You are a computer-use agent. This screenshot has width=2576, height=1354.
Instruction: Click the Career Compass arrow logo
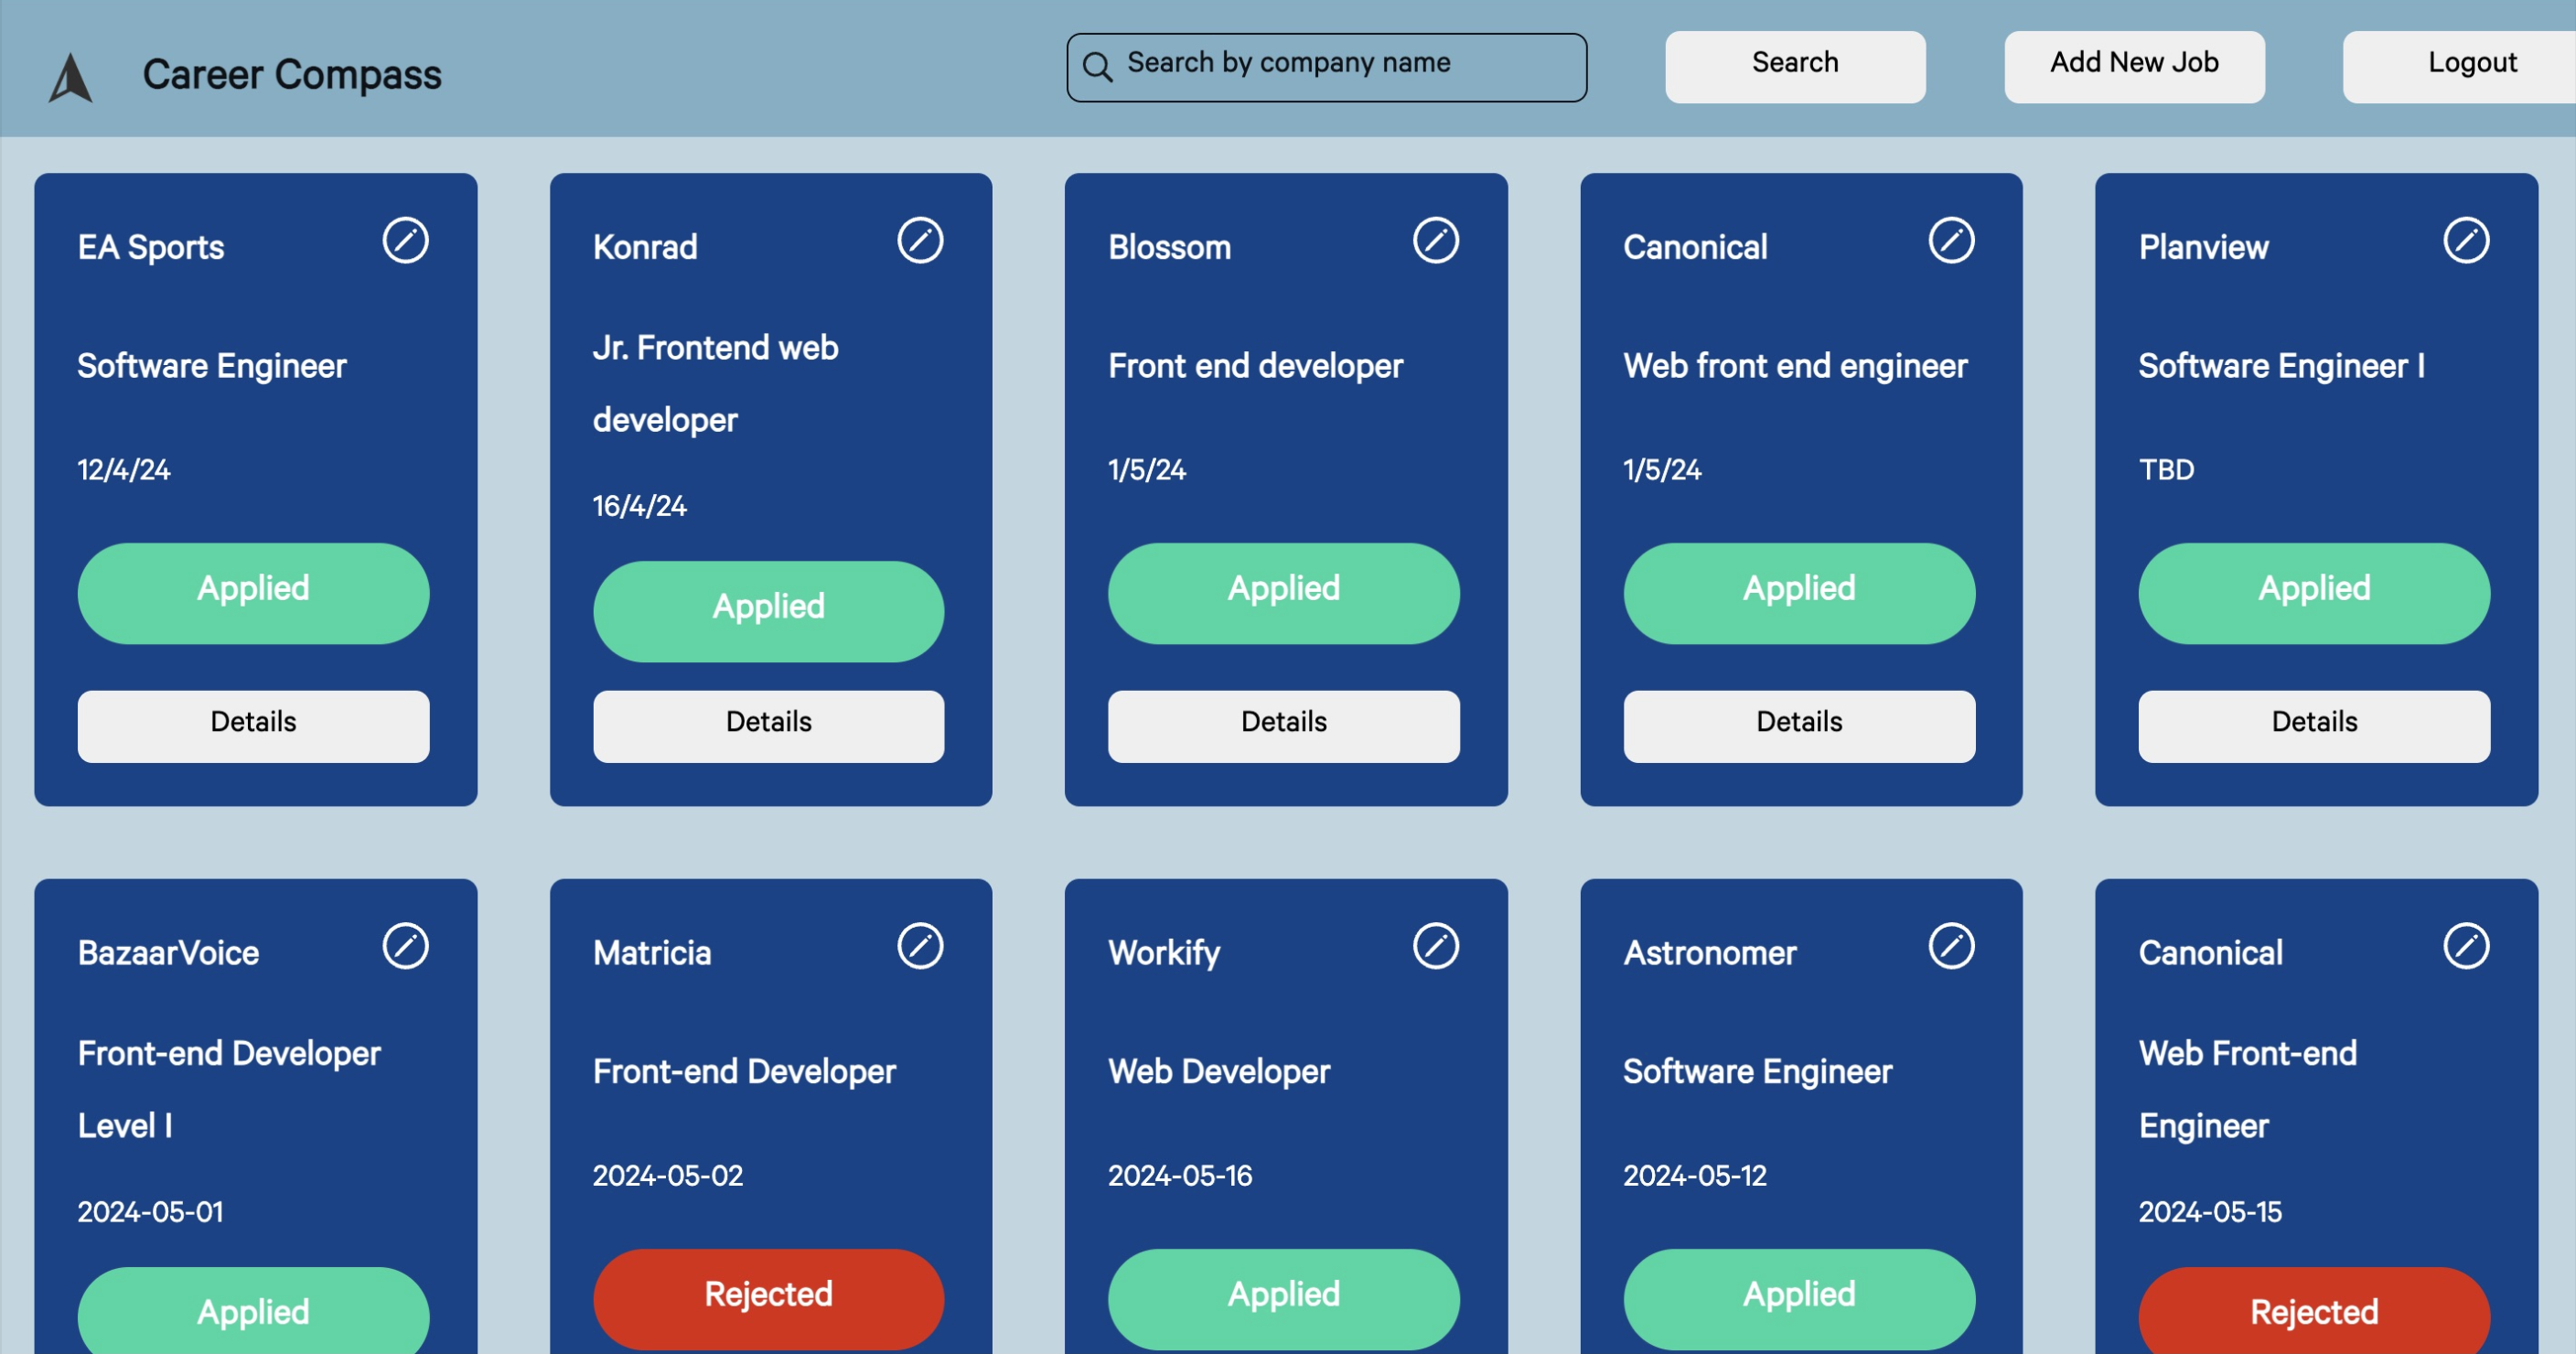click(x=71, y=77)
